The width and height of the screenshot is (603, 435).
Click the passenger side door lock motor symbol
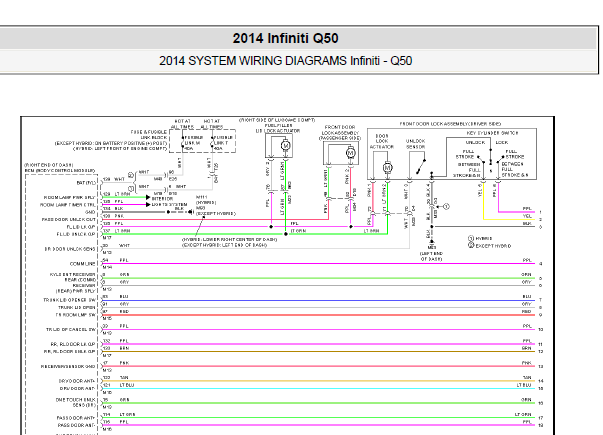point(350,153)
